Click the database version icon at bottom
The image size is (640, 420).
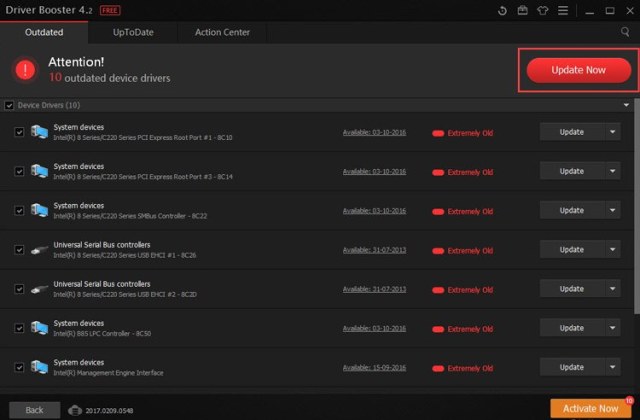point(77,409)
